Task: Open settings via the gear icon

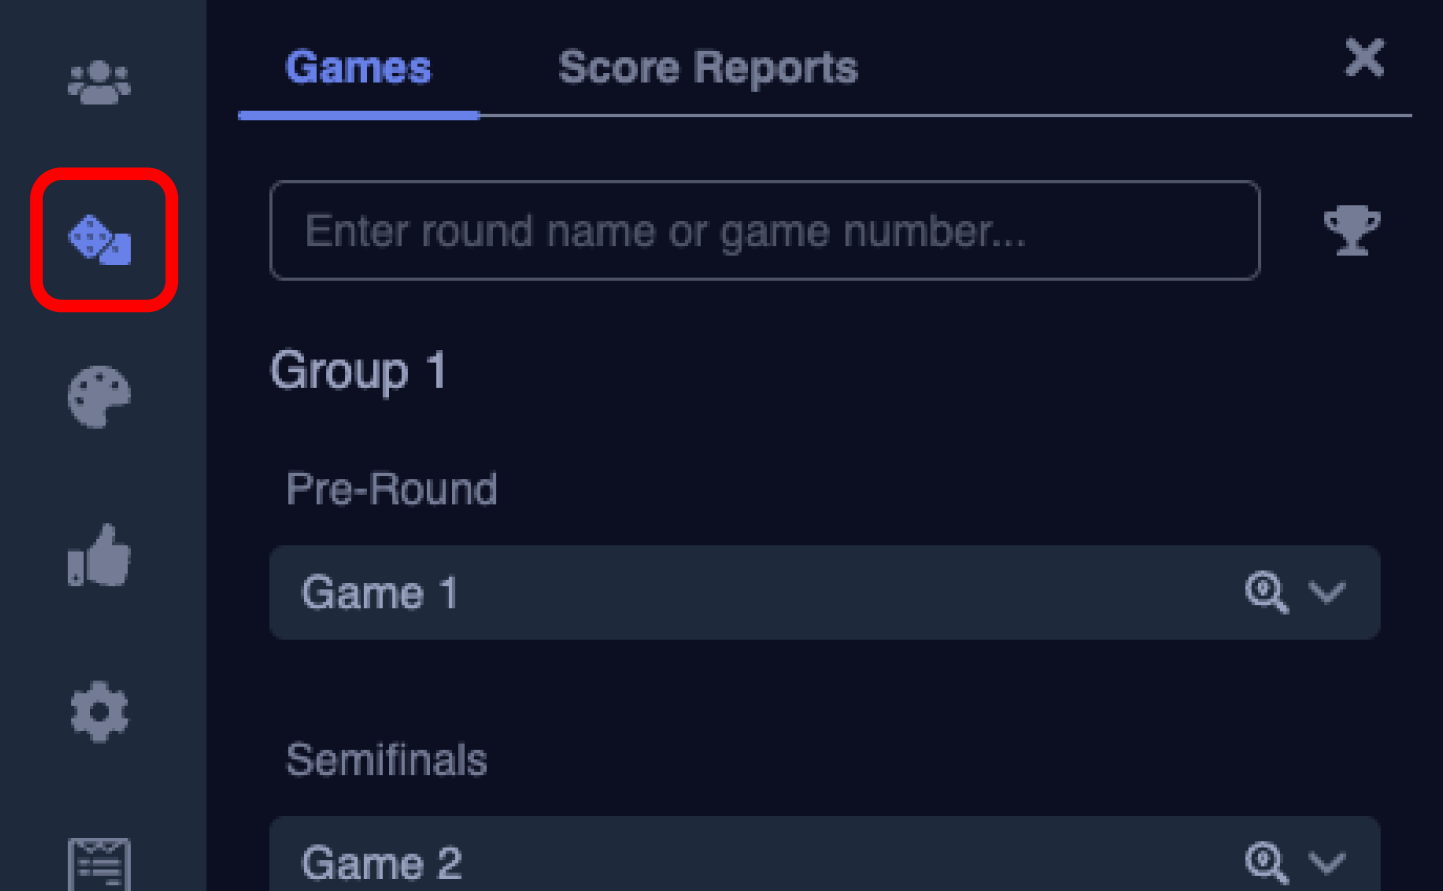Action: tap(99, 712)
